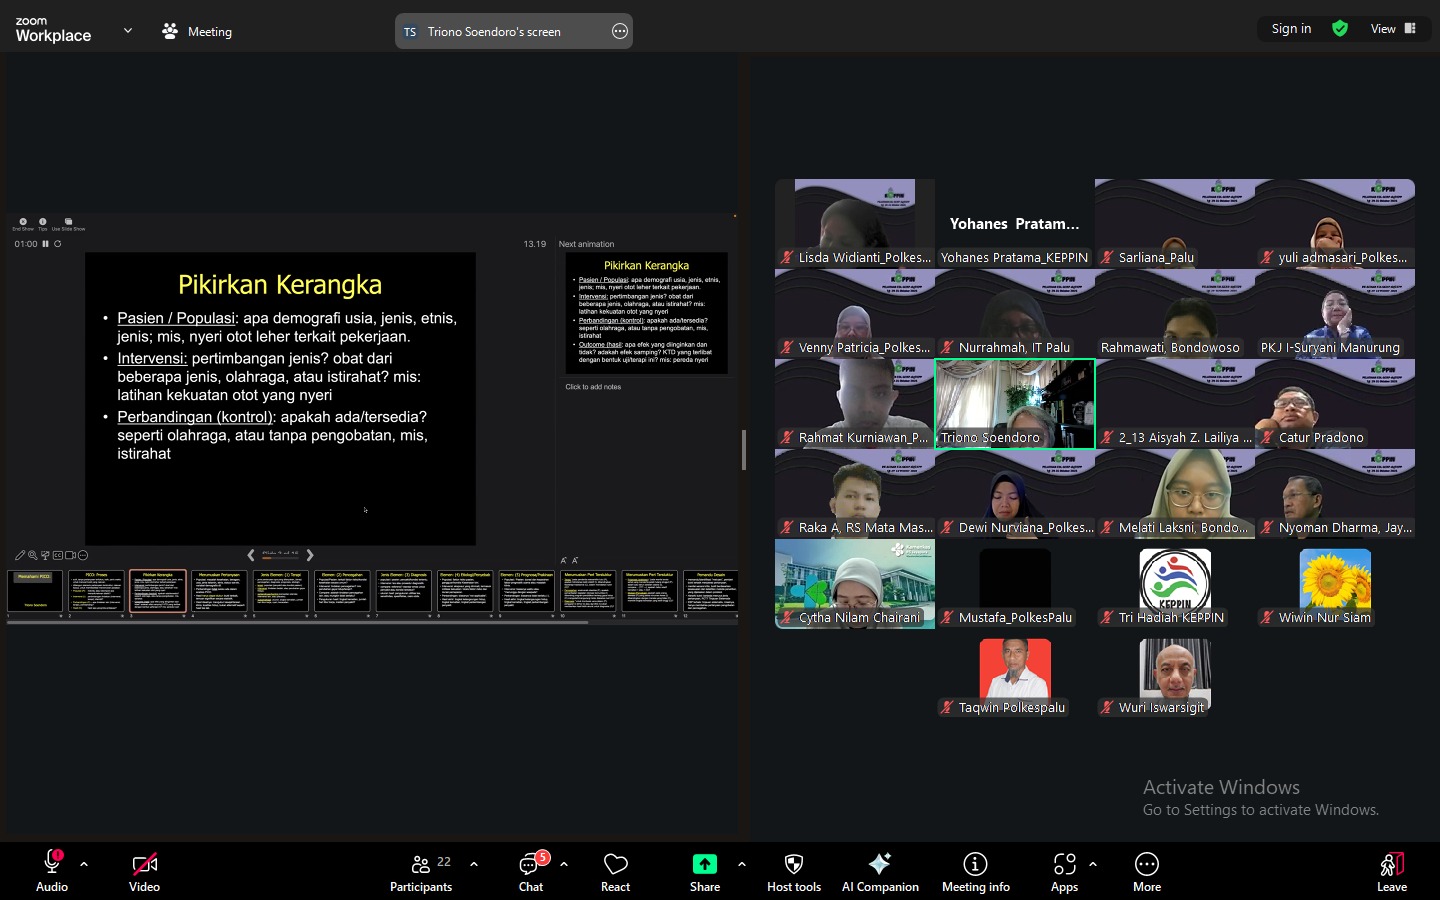Image resolution: width=1440 pixels, height=900 pixels.
Task: Launch AI Companion
Action: pyautogui.click(x=880, y=871)
